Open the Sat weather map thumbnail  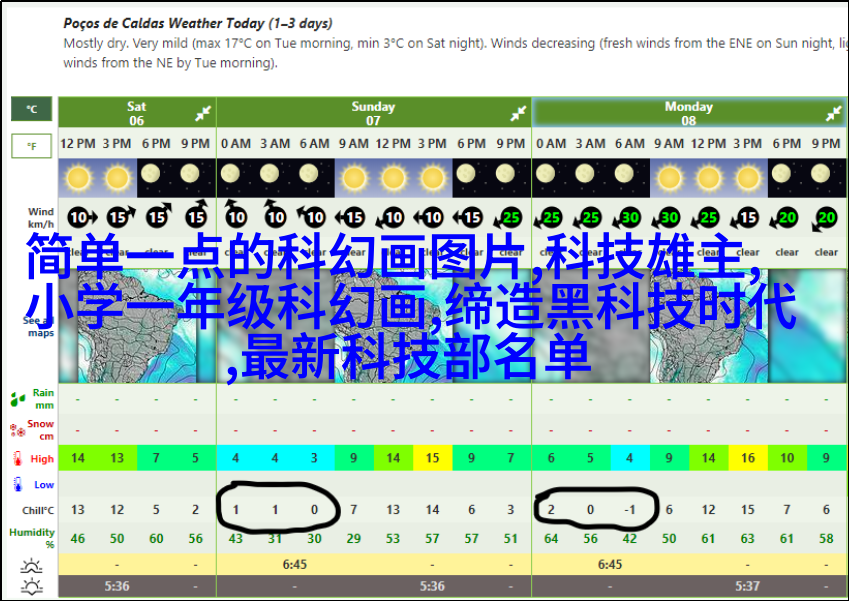[x=137, y=325]
